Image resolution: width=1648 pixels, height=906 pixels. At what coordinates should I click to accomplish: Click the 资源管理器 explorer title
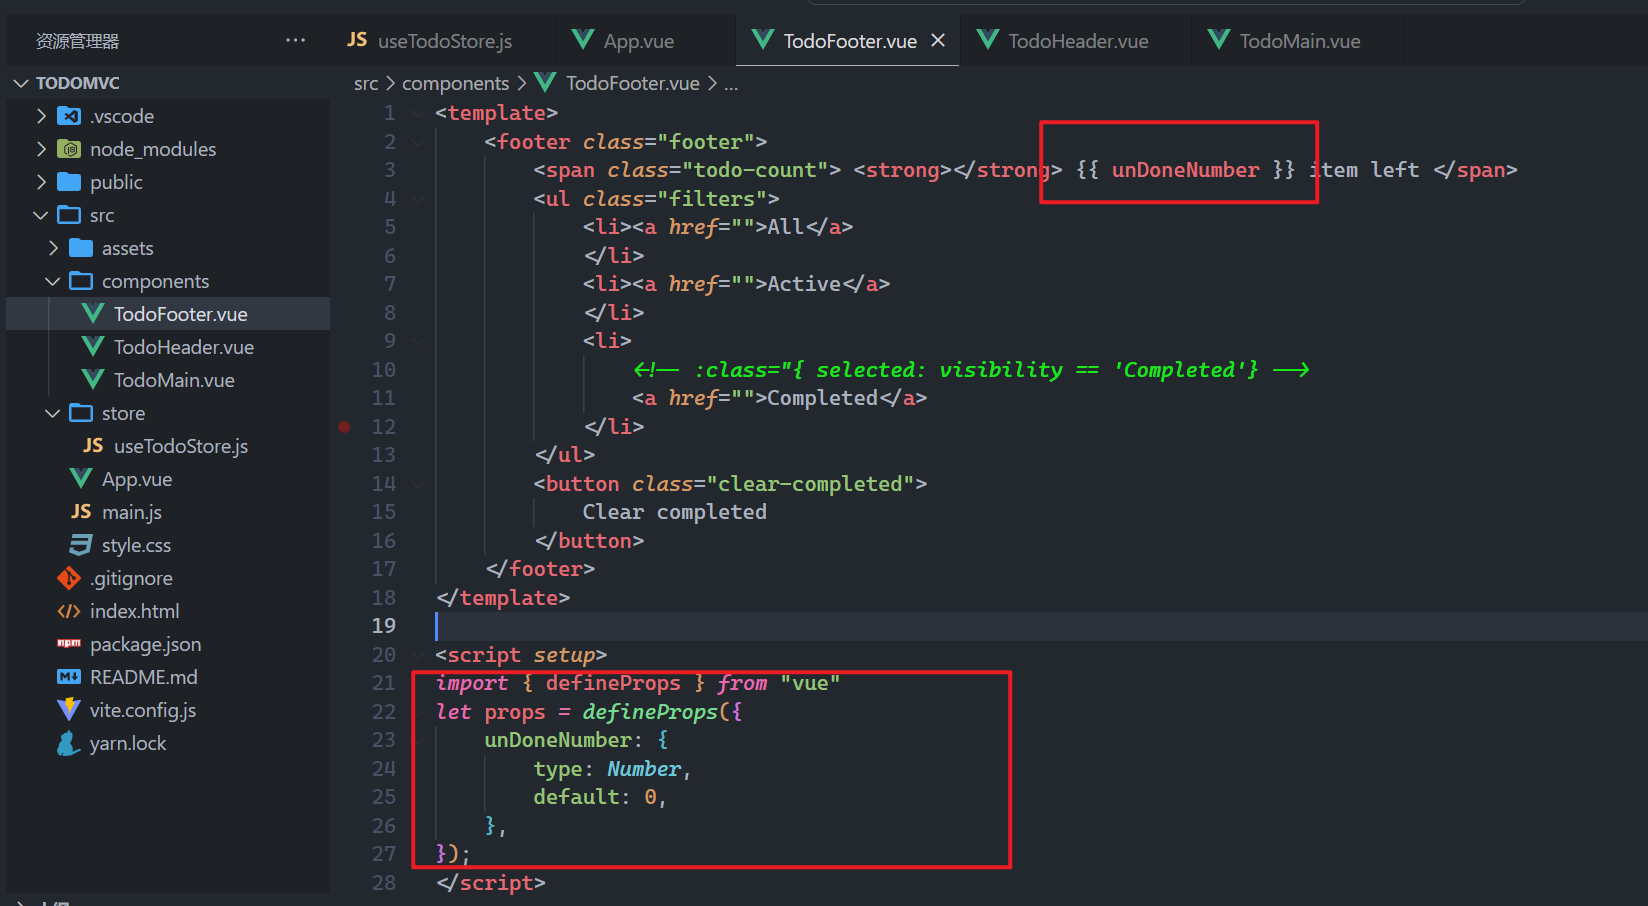point(78,41)
